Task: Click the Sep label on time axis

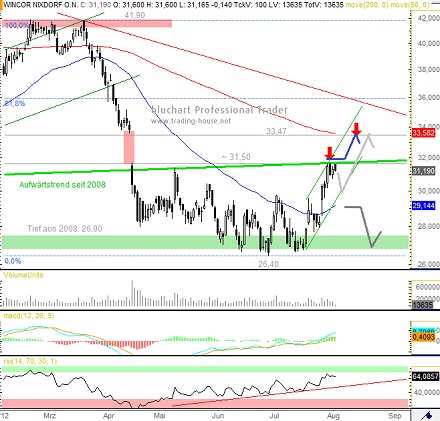Action: [395, 416]
